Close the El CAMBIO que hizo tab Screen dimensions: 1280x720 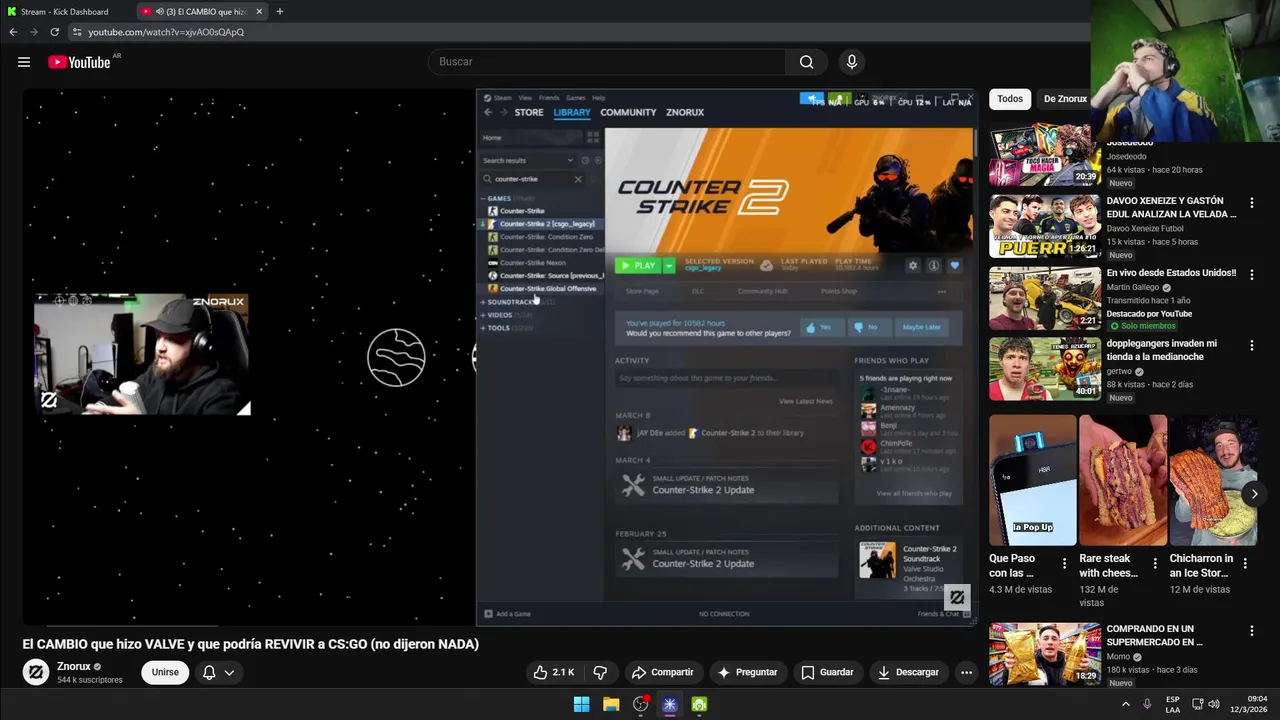[259, 12]
